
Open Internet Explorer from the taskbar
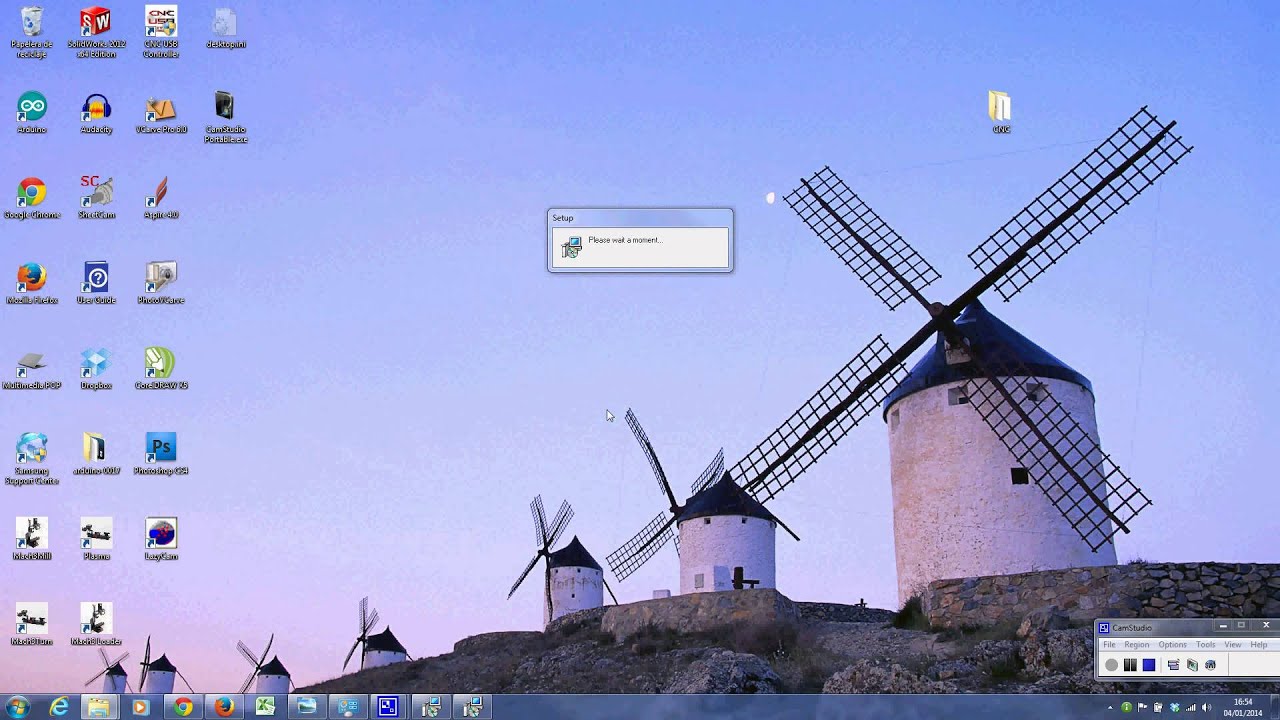tap(59, 707)
